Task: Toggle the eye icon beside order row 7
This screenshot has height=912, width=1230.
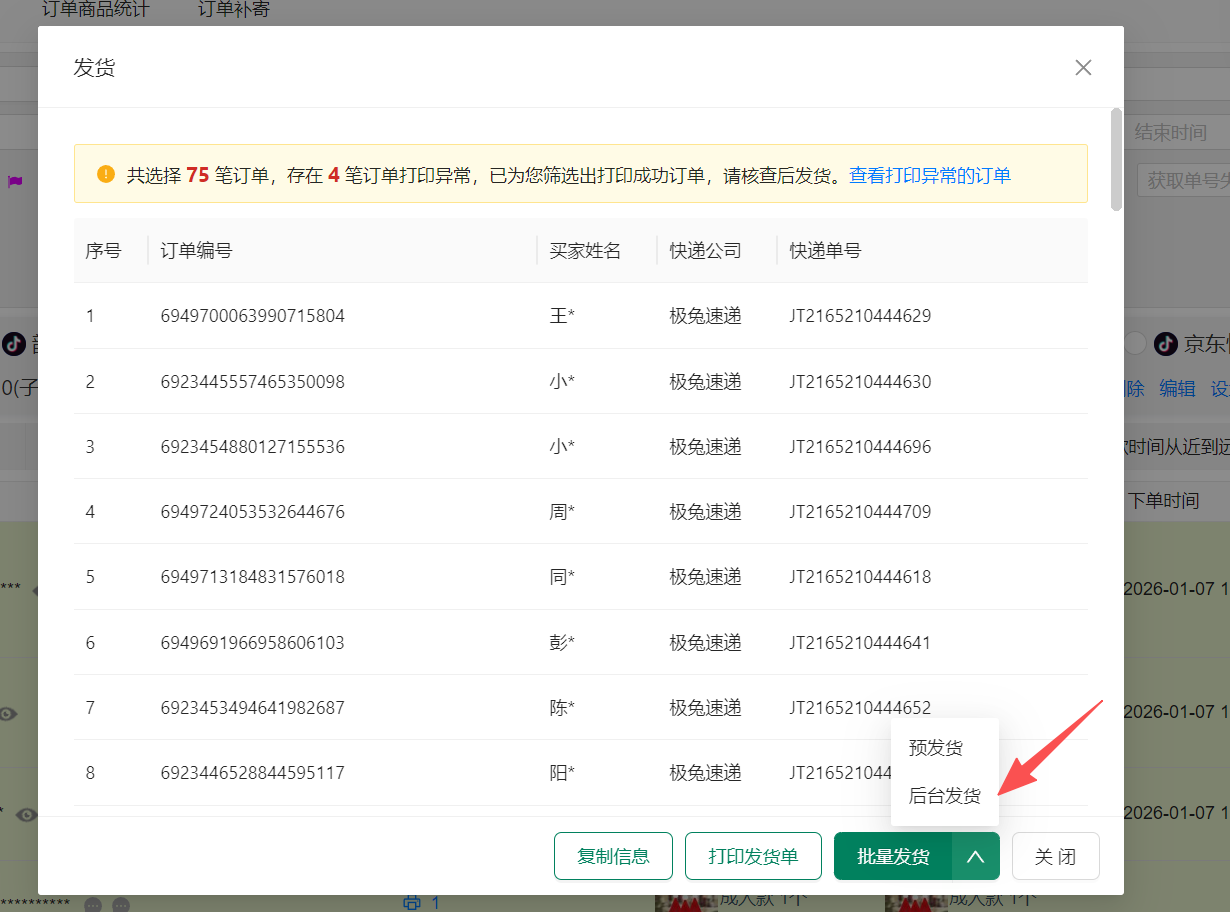Action: [9, 713]
